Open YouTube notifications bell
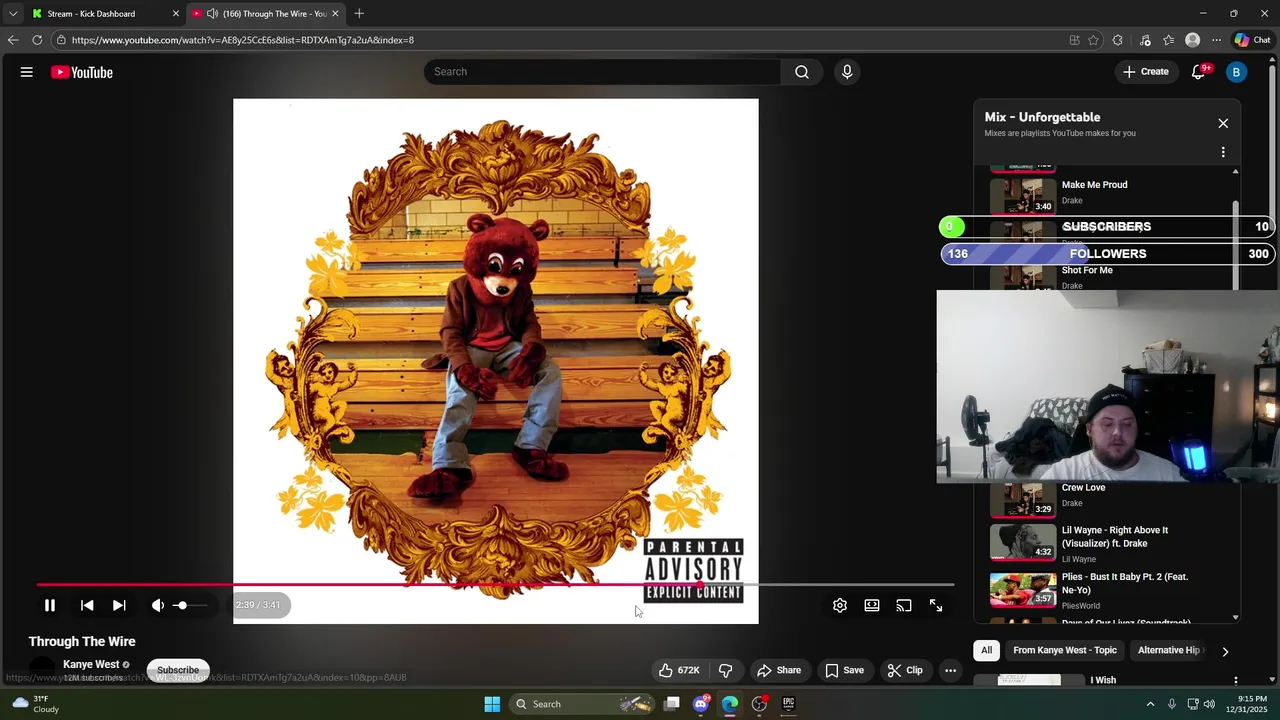The width and height of the screenshot is (1280, 720). [1198, 72]
